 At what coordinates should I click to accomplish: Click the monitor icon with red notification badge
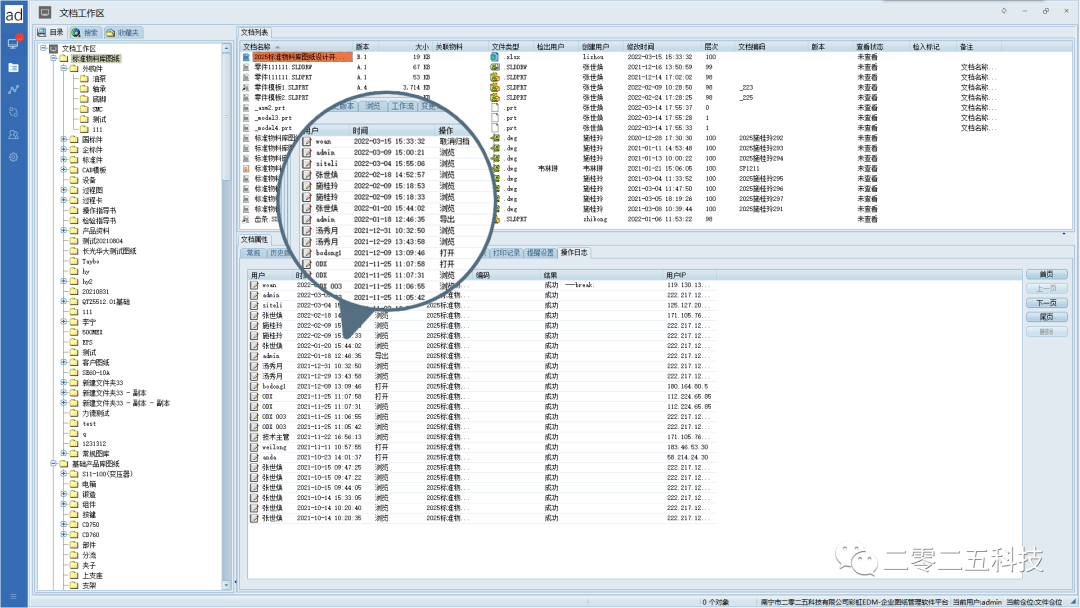click(x=13, y=44)
